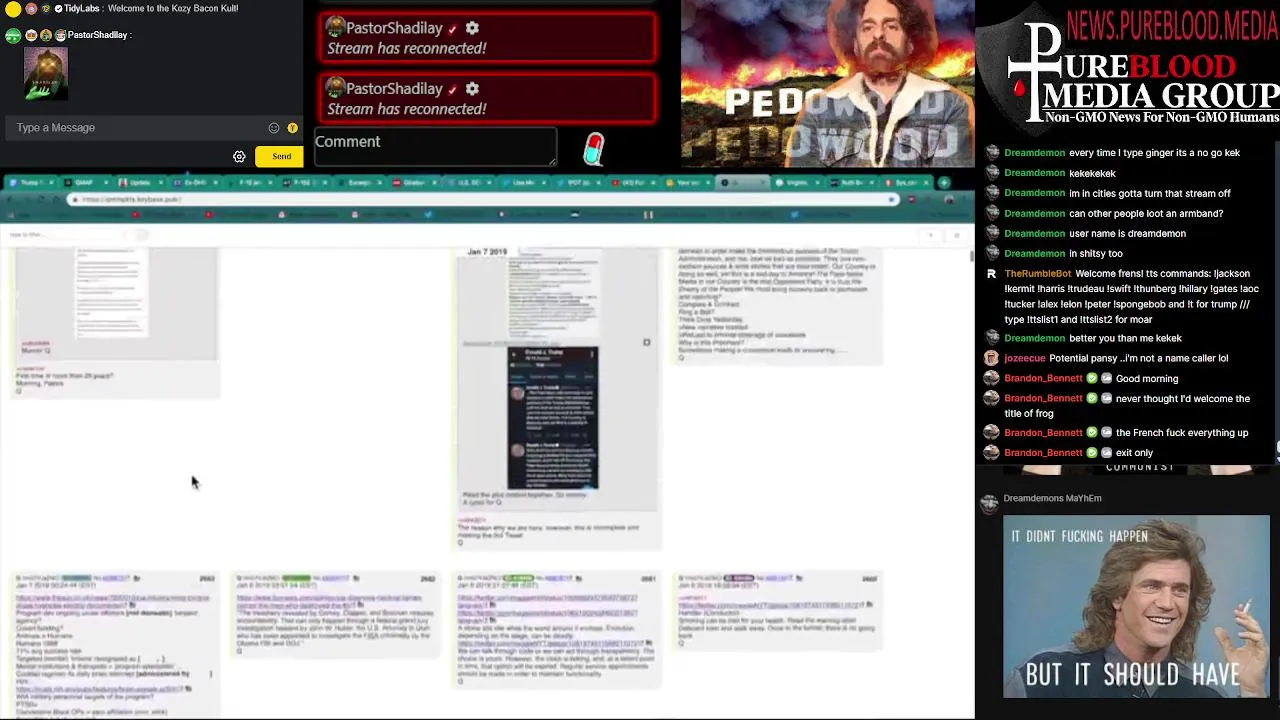Click PastorShadilay avatar in first reconnected message
This screenshot has width=1280, height=720.
tap(336, 28)
